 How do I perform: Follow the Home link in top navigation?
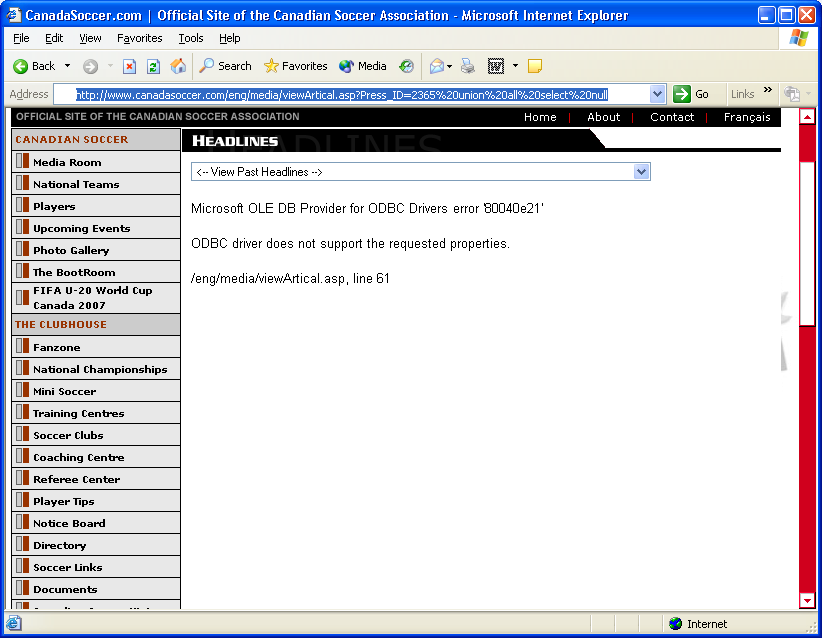coord(540,117)
